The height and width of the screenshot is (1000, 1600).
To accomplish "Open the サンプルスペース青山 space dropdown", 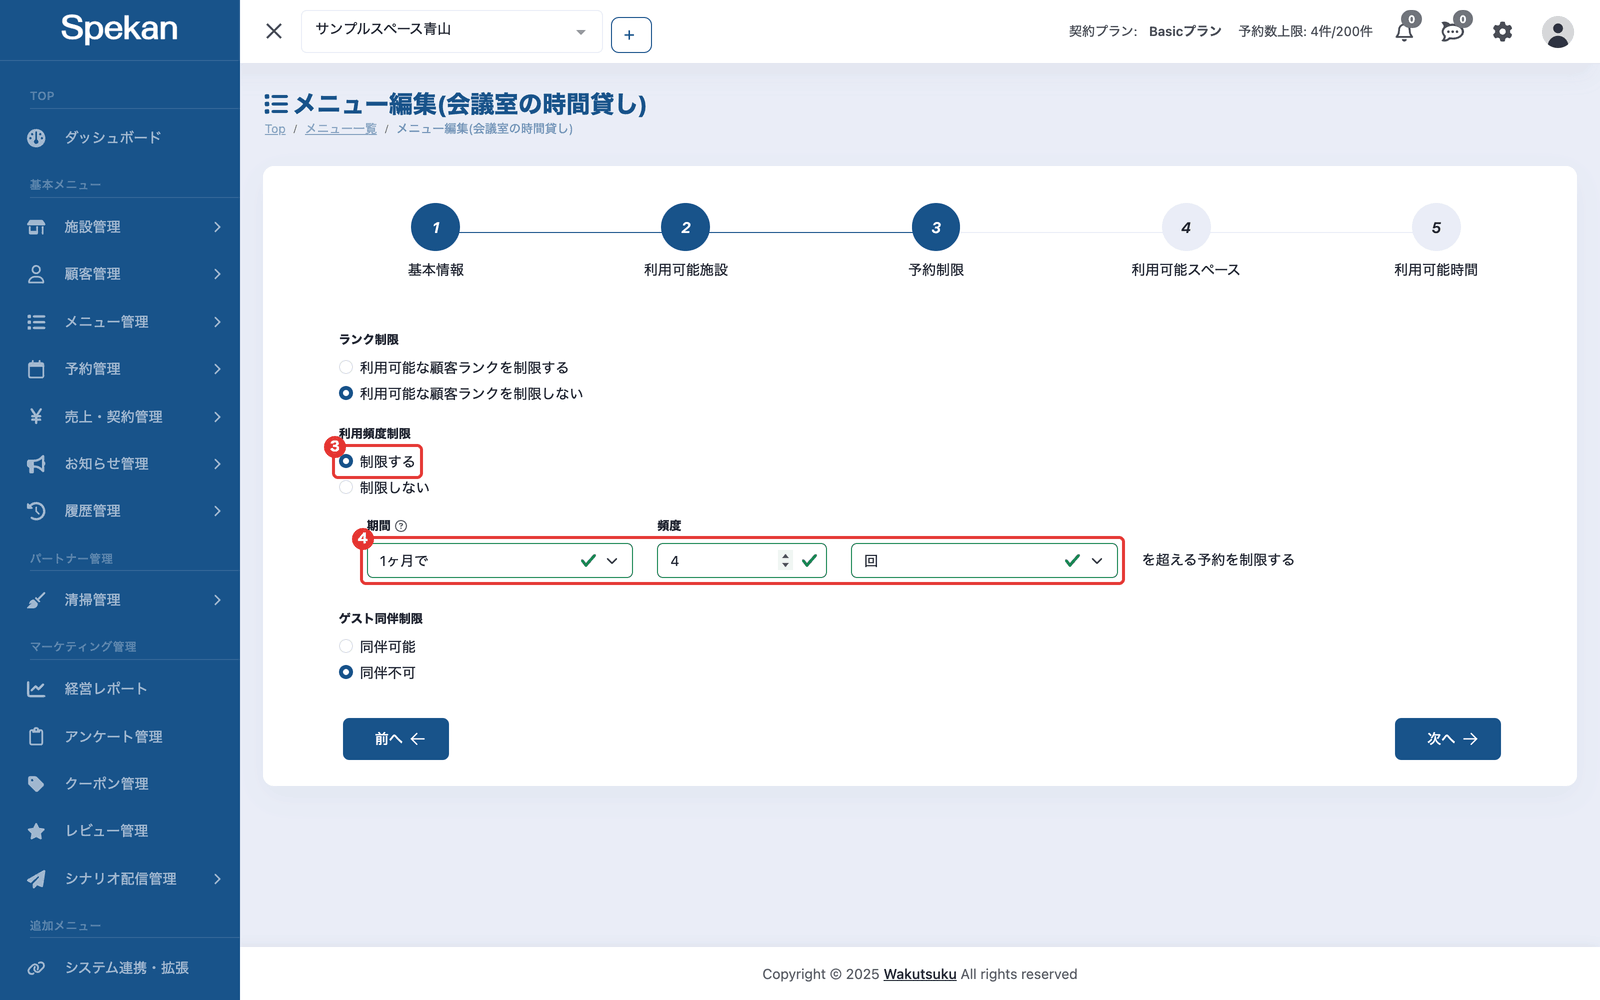I will [x=452, y=31].
